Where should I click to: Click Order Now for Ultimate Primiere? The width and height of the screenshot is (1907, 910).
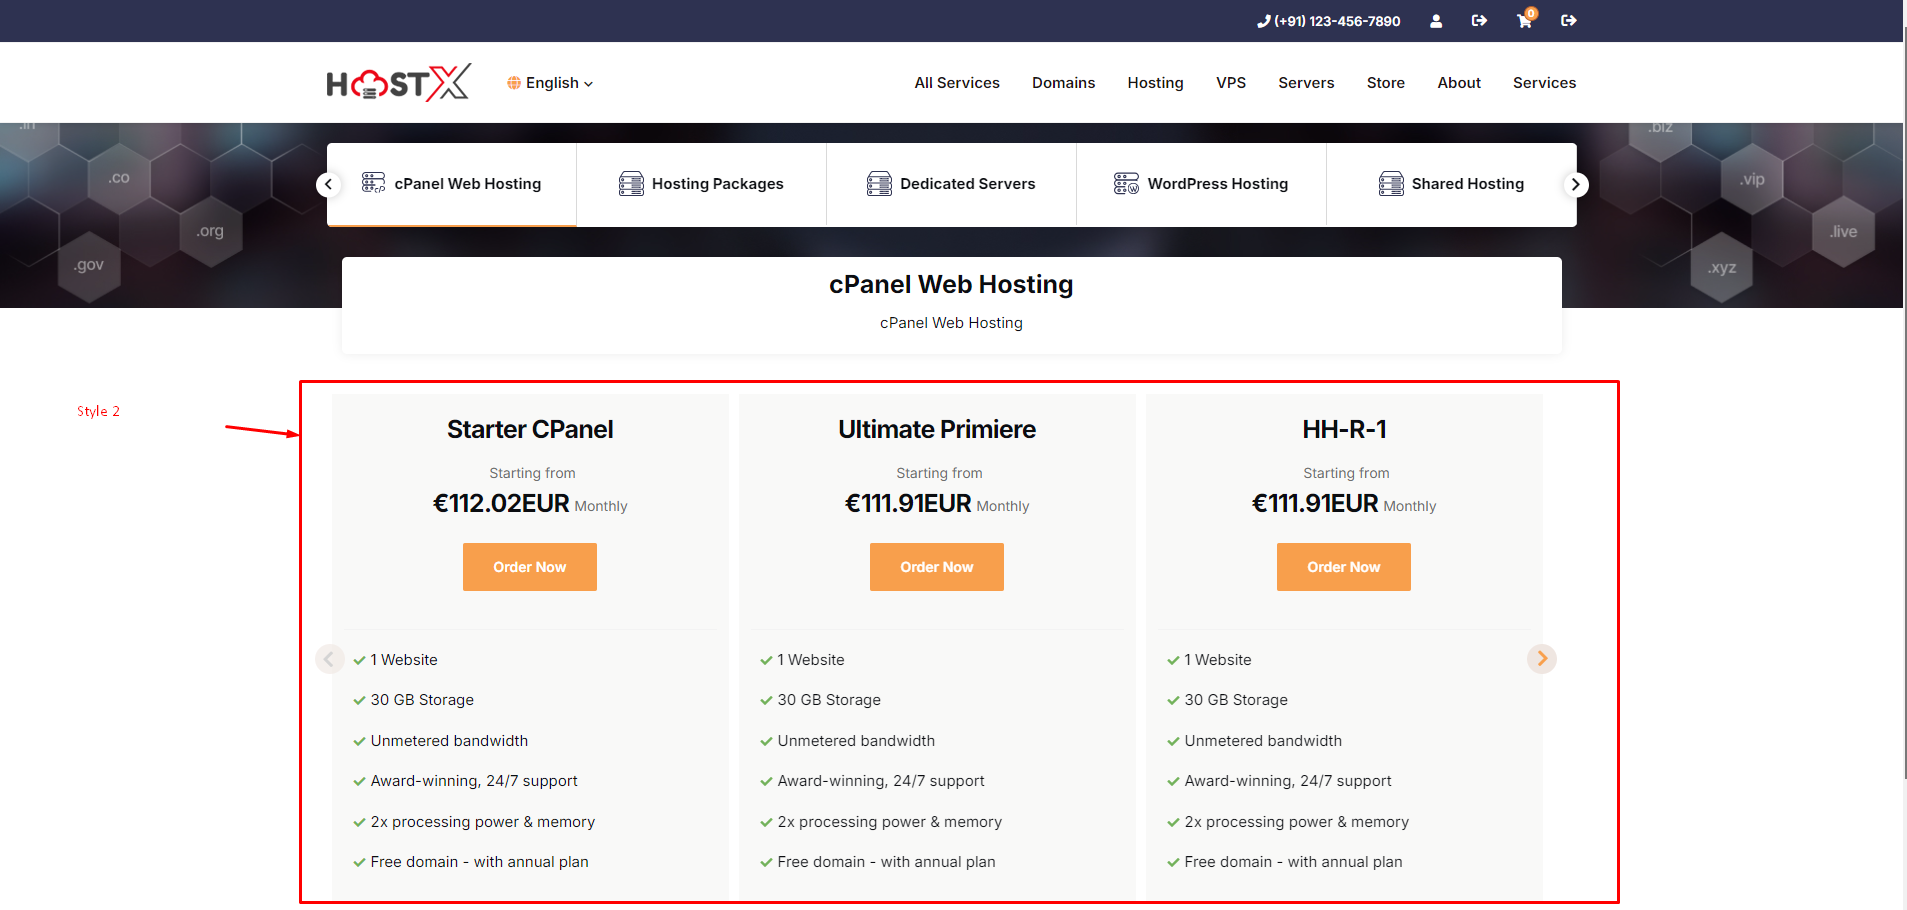point(936,567)
